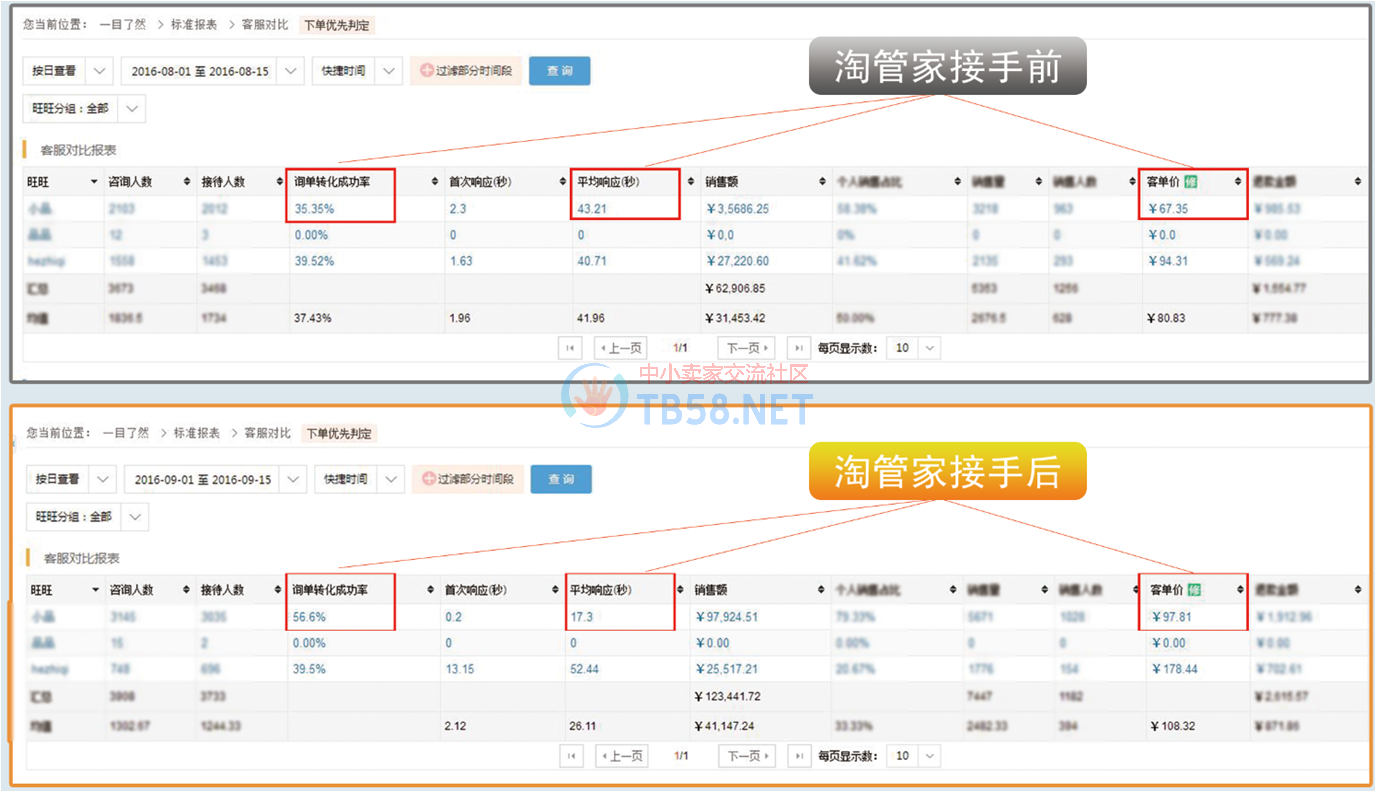Screen dimensions: 1376x792
Task: Click 客单价 sort arrows in September table
Action: pos(1239,590)
